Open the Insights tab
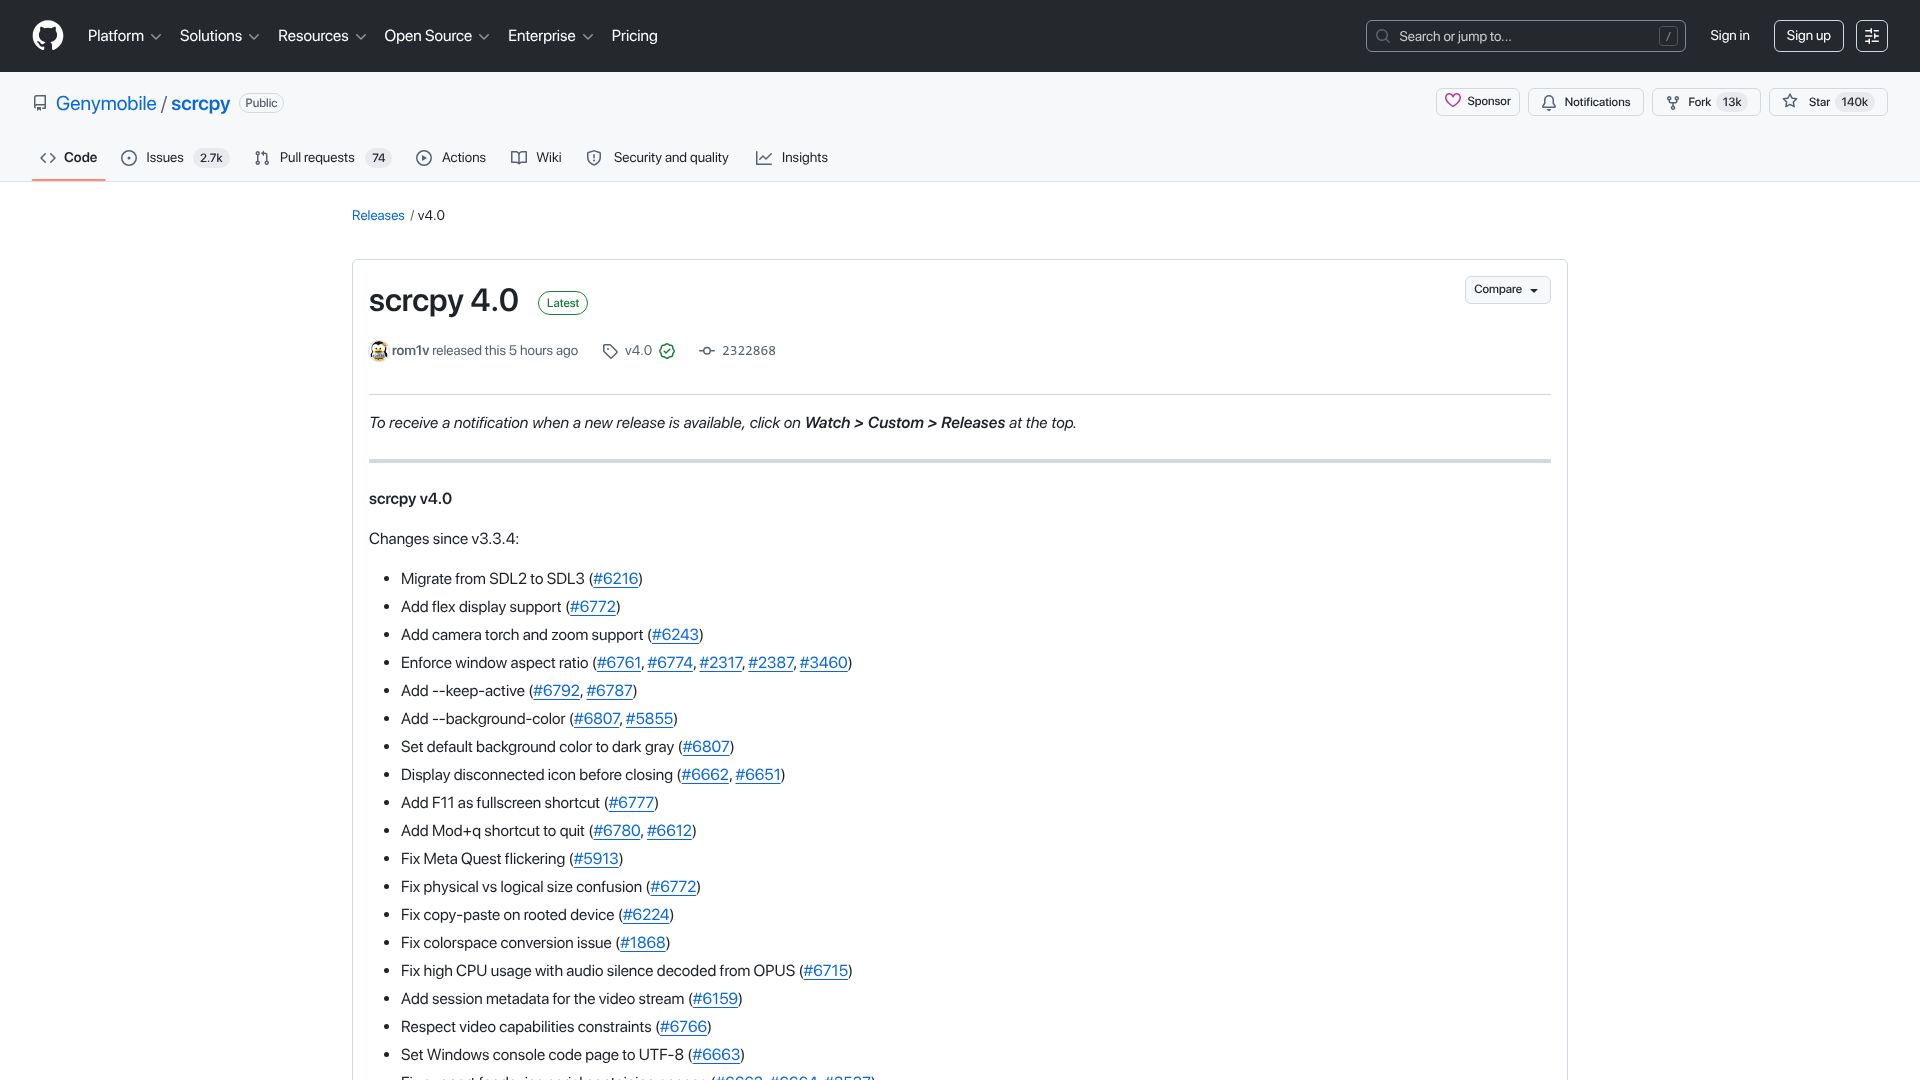Viewport: 1920px width, 1080px height. pos(792,158)
